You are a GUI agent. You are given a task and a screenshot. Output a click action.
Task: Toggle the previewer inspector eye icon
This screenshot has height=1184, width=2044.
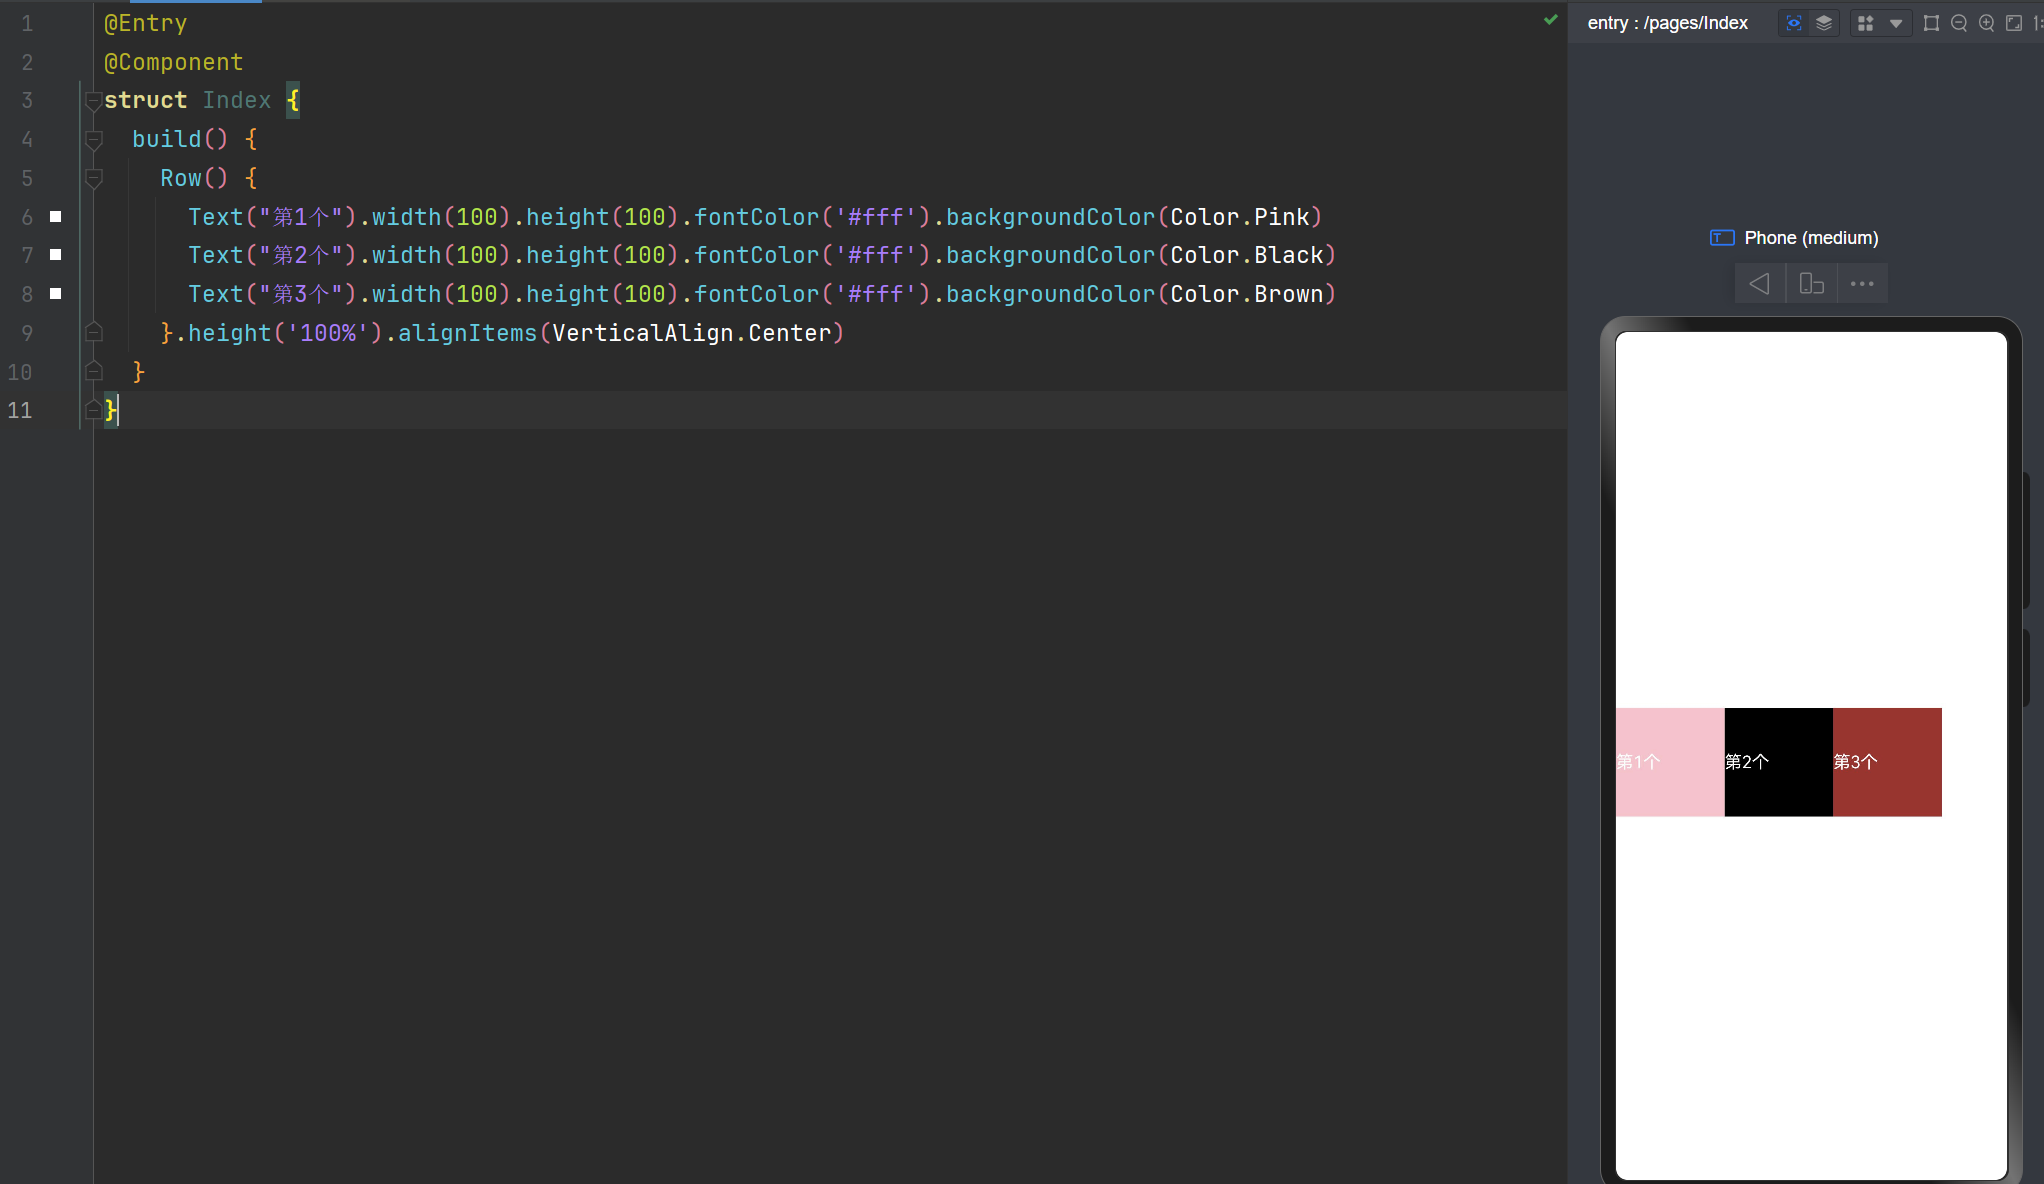point(1794,23)
